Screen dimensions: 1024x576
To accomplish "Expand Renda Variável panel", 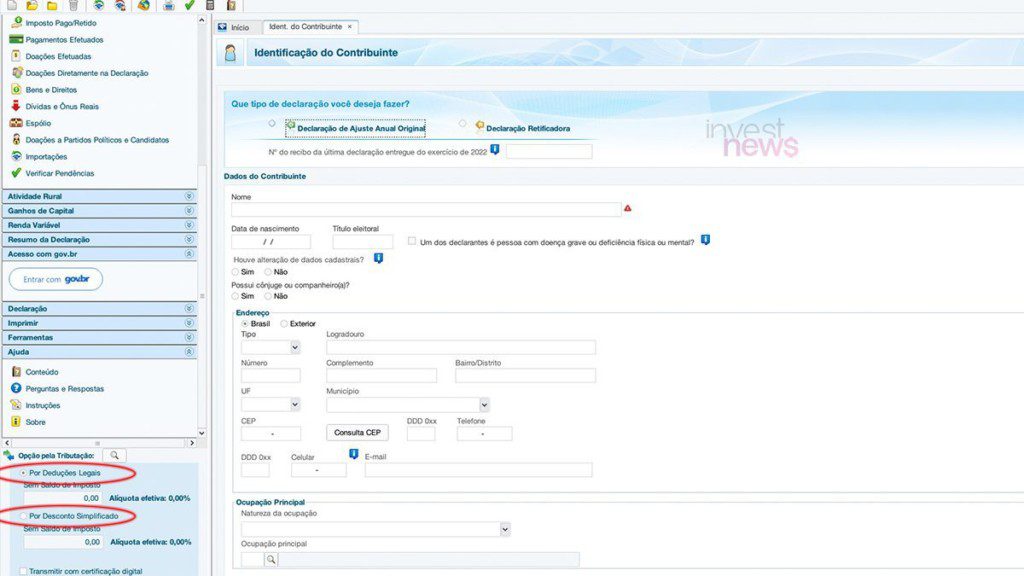I will click(x=189, y=225).
